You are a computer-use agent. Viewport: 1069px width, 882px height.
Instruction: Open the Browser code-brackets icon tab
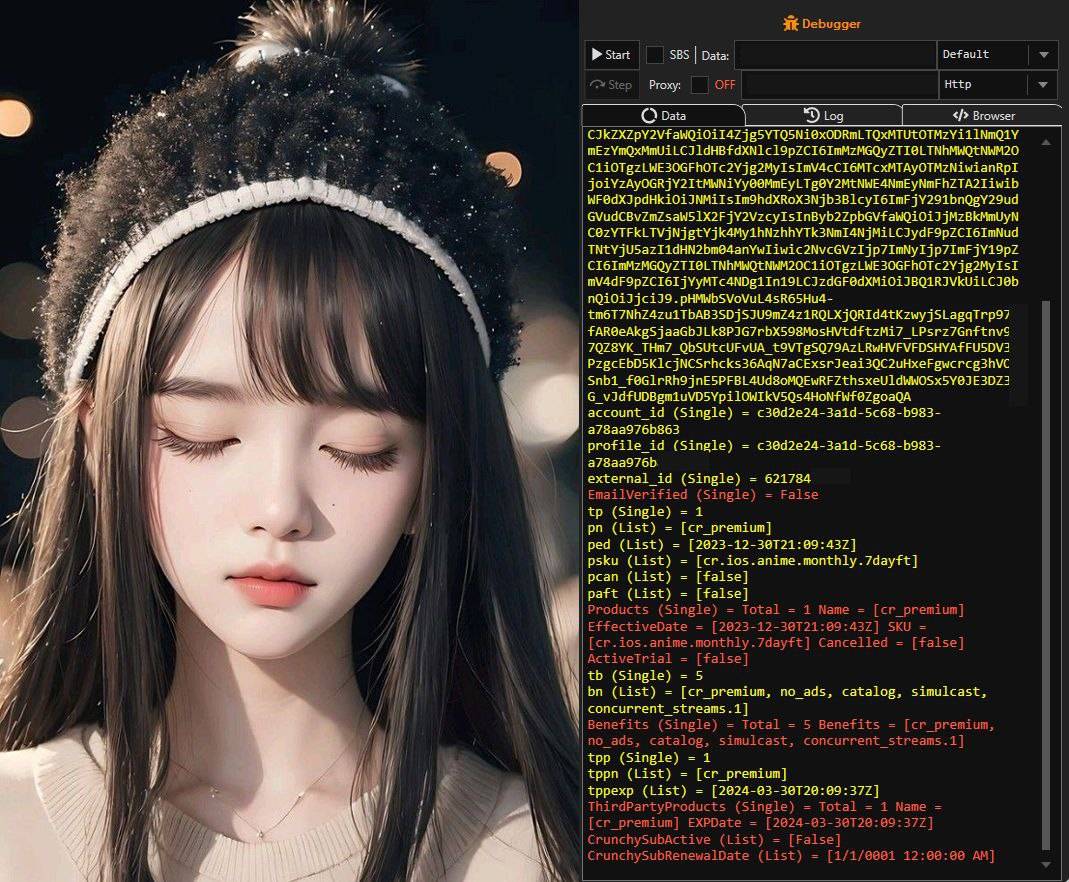point(960,116)
